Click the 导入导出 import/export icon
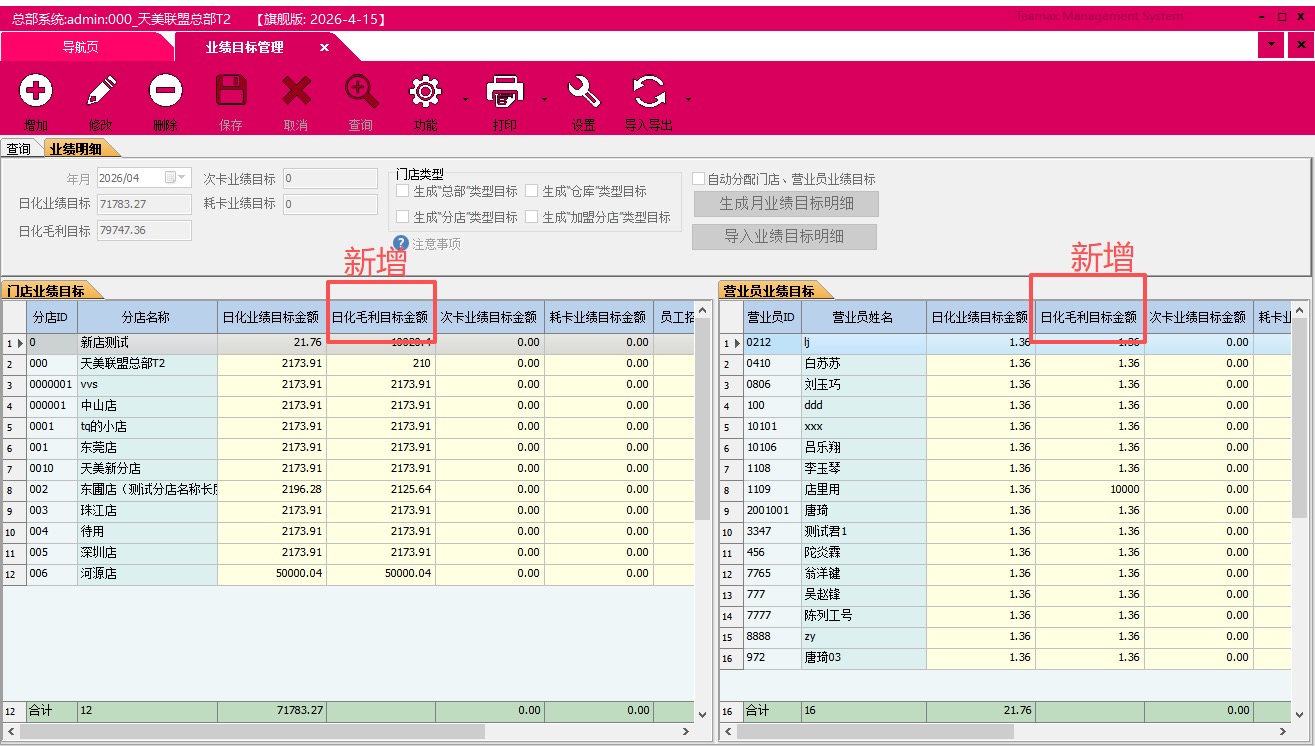1315x746 pixels. point(648,93)
